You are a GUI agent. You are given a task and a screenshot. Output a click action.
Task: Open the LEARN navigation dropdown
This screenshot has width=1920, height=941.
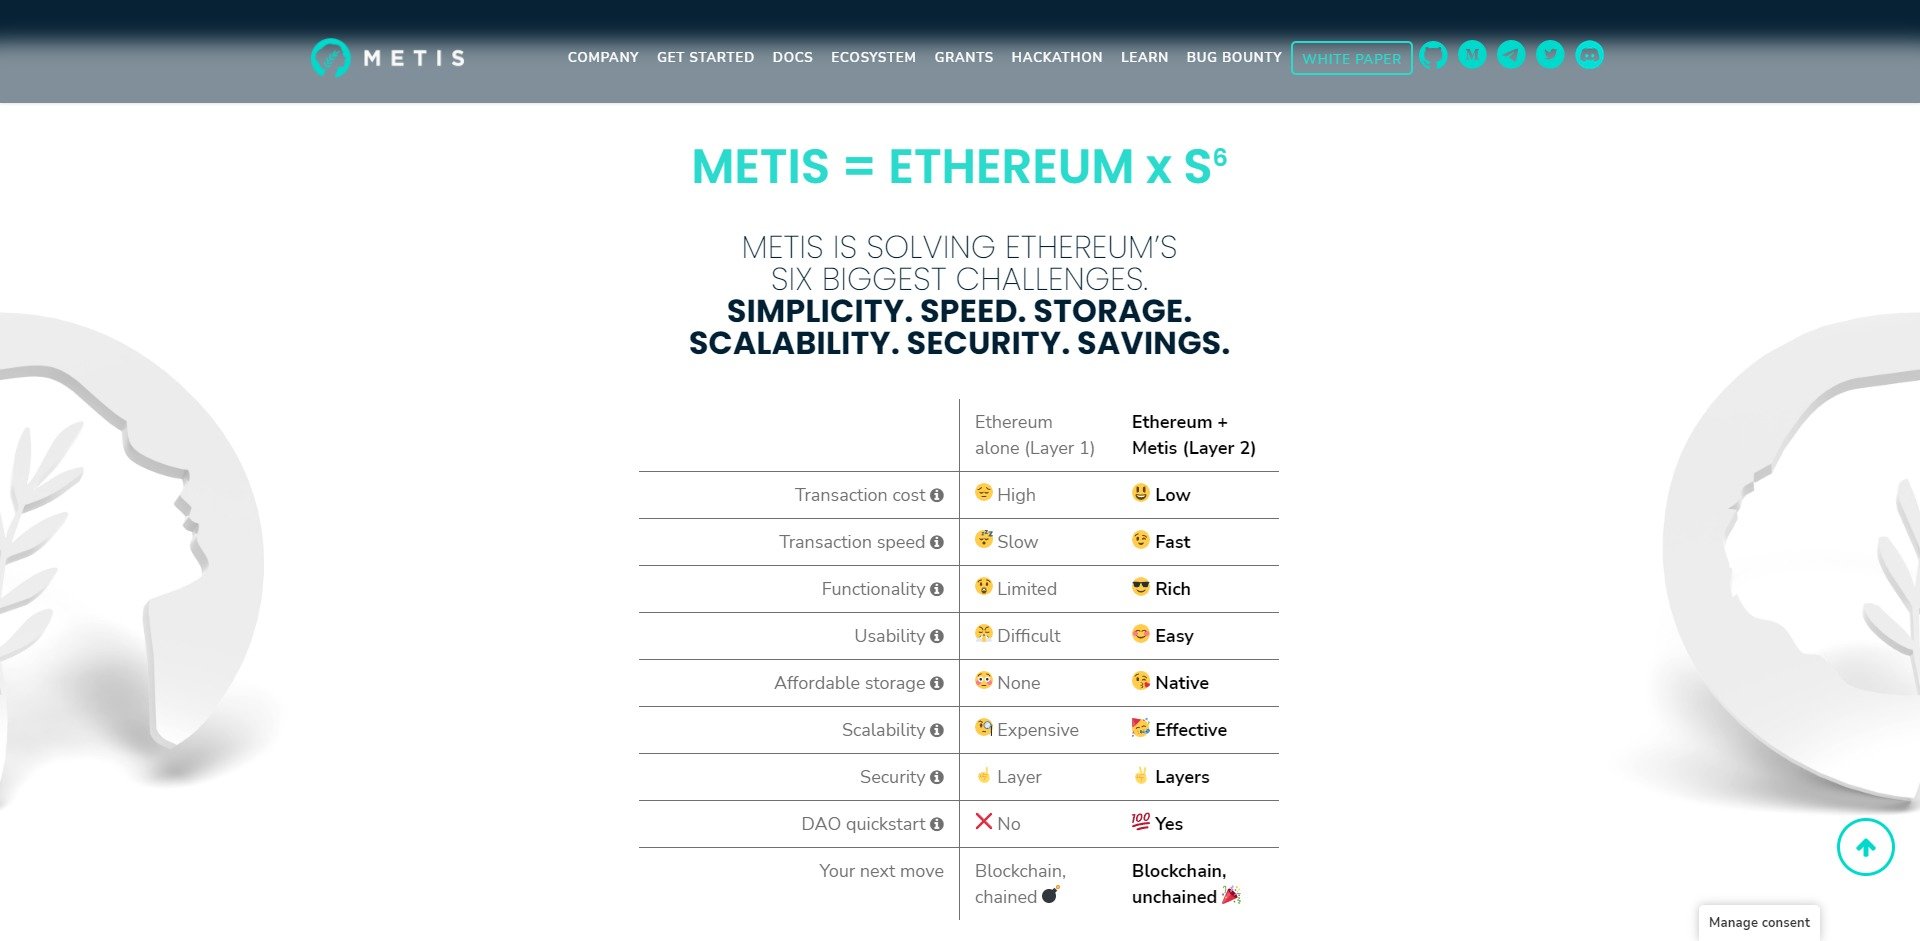click(x=1144, y=57)
